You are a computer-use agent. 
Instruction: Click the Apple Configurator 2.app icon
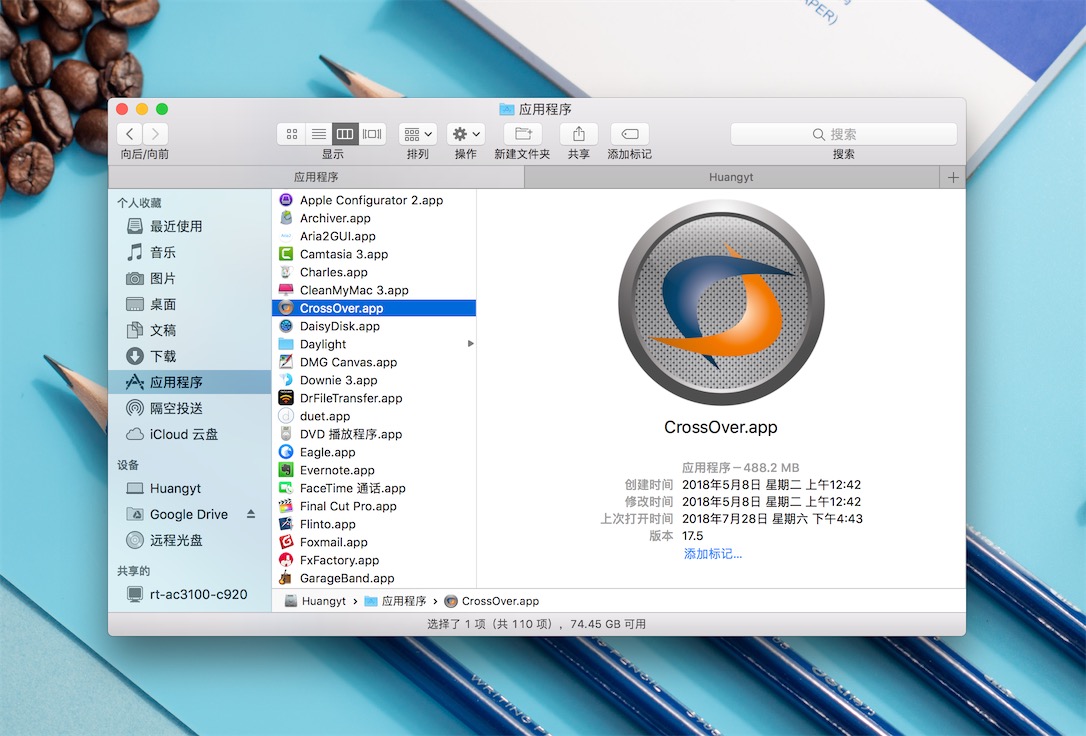(x=286, y=200)
